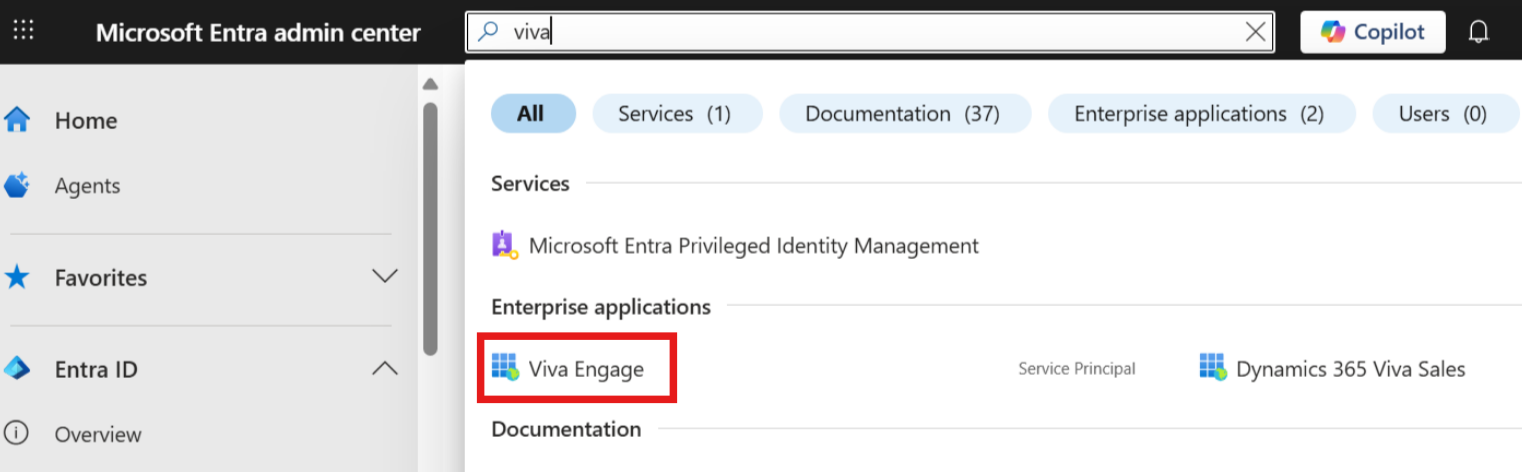Screen dimensions: 1522x472
Task: Clear search with the X icon
Action: [1256, 32]
